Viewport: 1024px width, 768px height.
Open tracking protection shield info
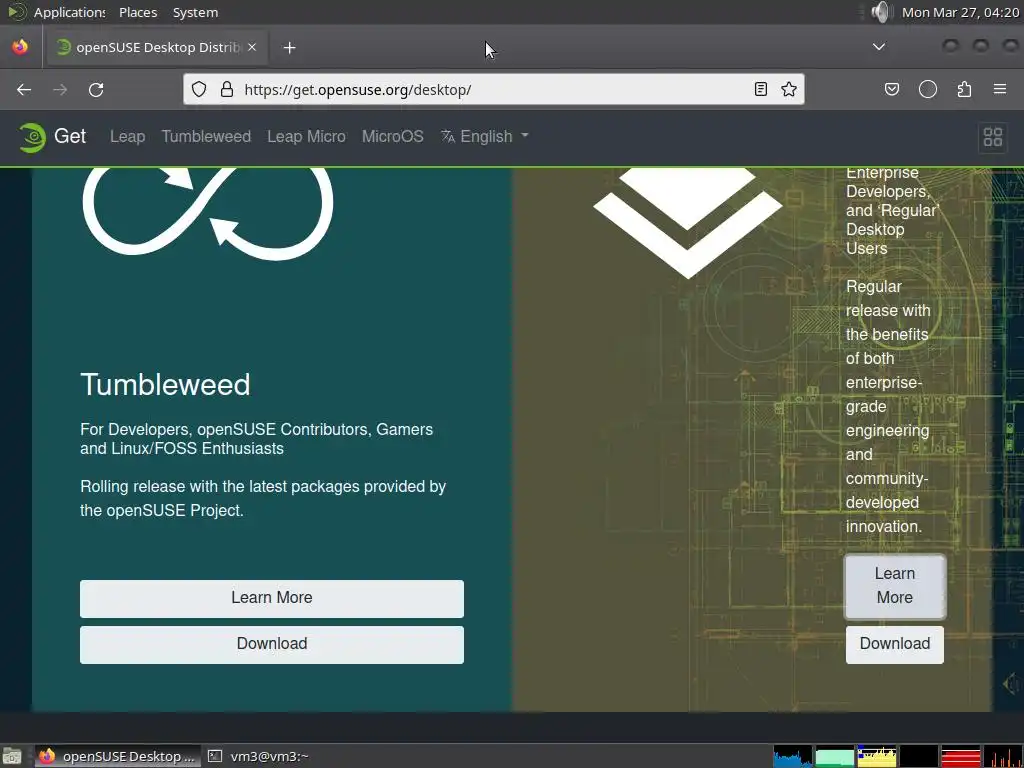199,89
